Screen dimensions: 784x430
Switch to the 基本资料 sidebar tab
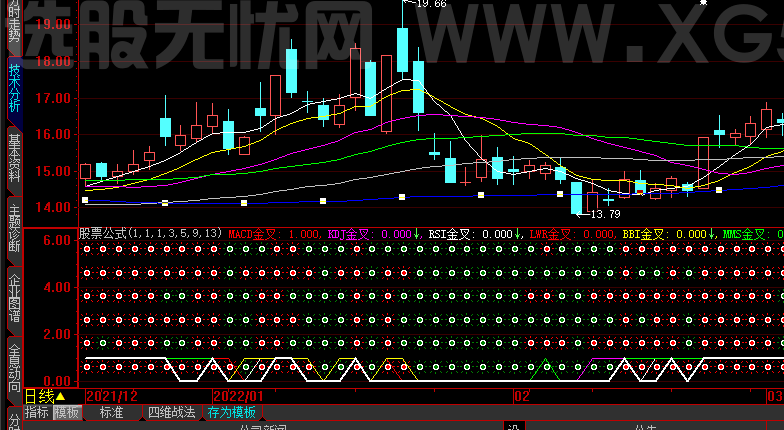14,159
